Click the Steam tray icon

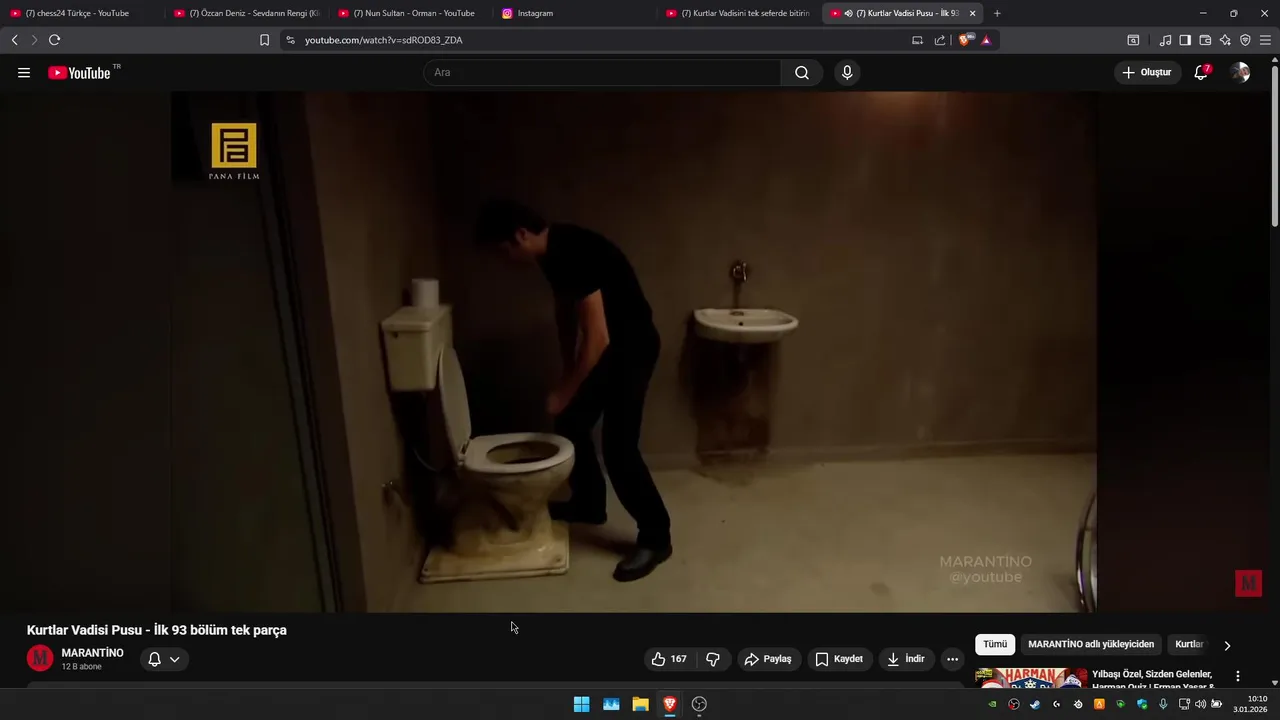pos(1035,704)
